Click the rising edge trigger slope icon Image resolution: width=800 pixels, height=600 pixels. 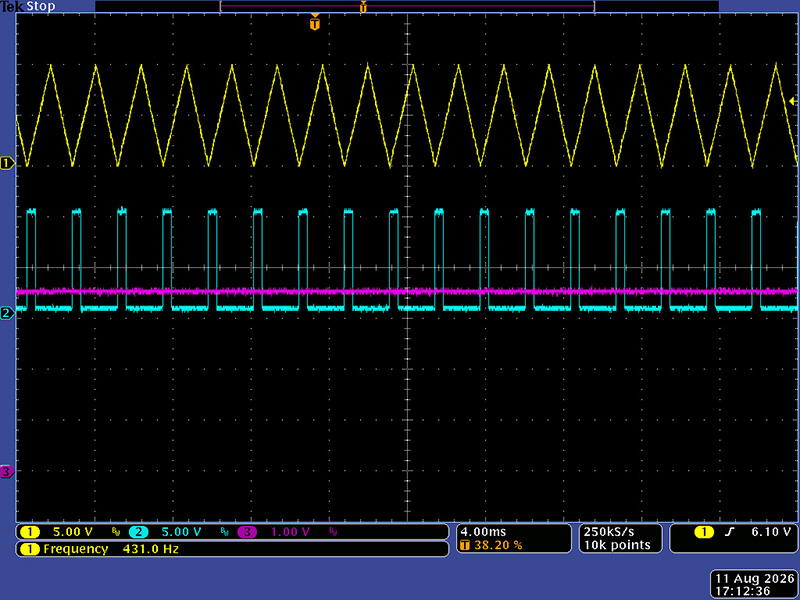[730, 532]
